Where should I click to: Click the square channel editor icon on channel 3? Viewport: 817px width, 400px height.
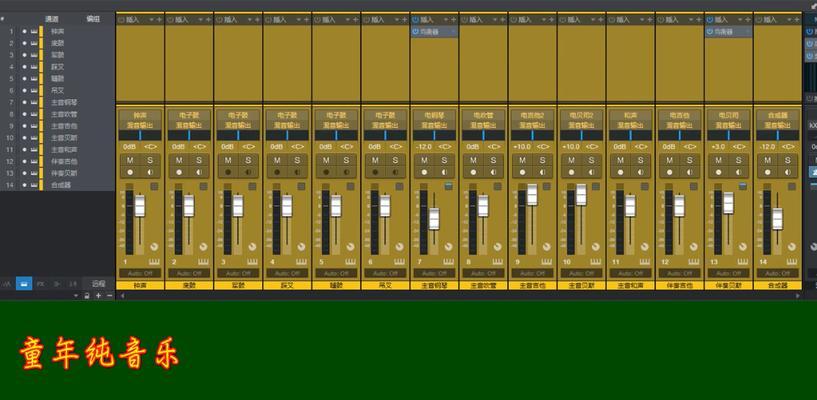[x=252, y=186]
